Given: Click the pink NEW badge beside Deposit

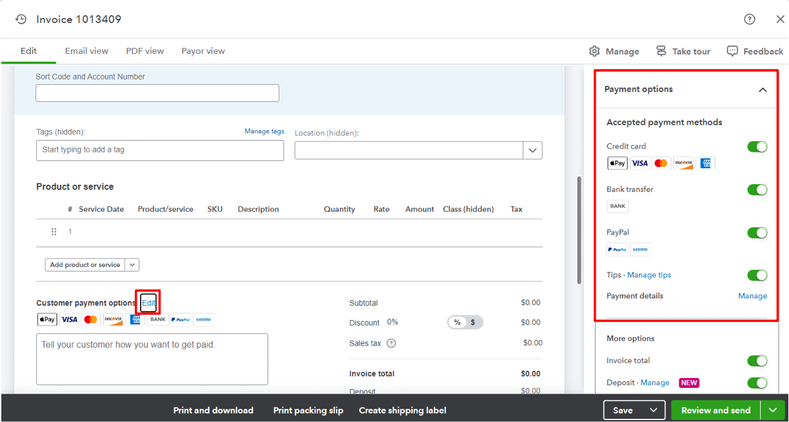Looking at the screenshot, I should pos(689,383).
